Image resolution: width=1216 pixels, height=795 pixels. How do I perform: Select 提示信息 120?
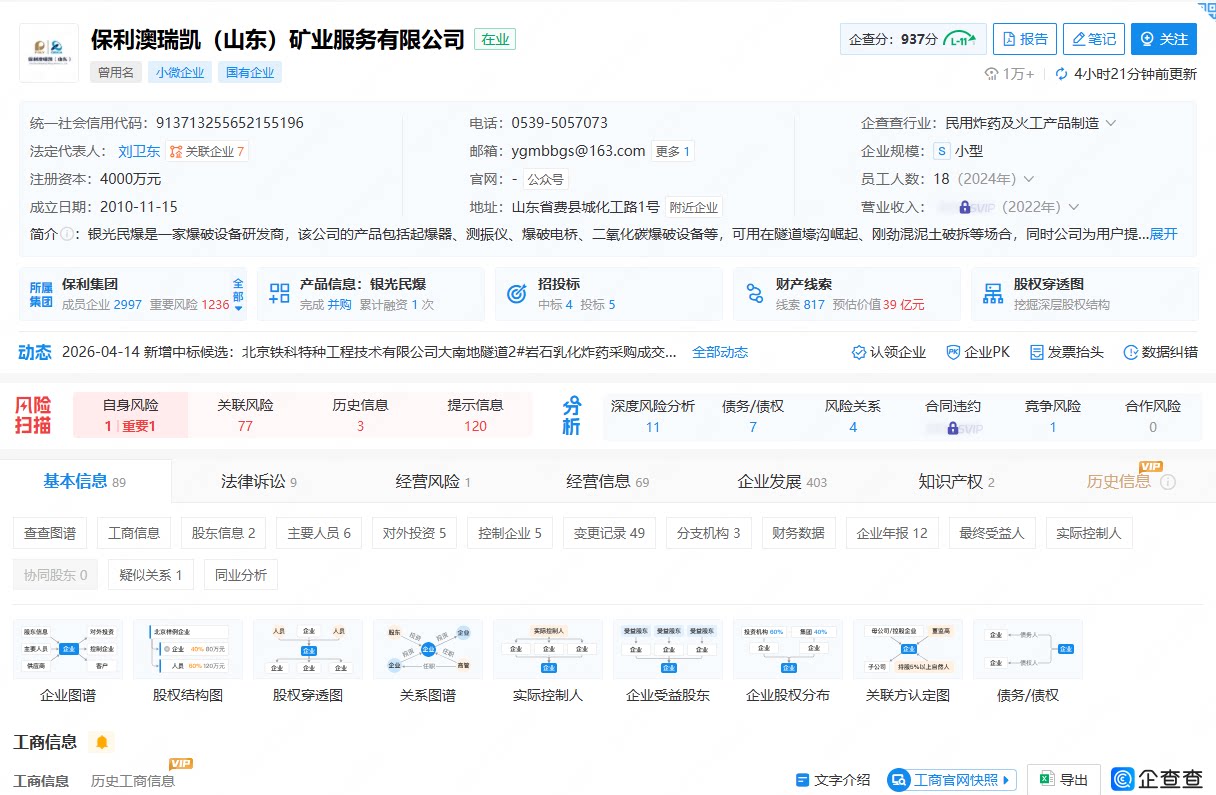[x=475, y=415]
